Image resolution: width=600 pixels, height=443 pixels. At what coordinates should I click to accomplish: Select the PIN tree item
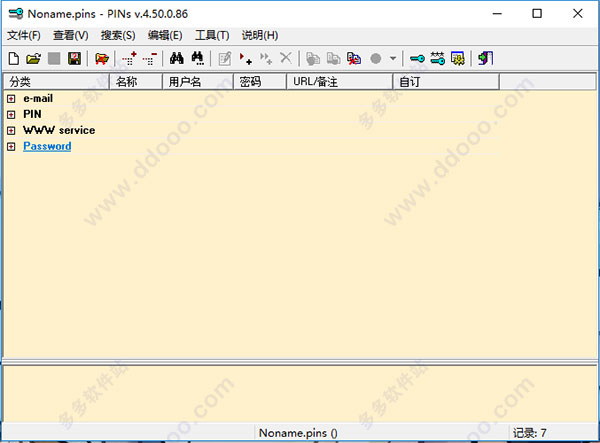click(32, 114)
